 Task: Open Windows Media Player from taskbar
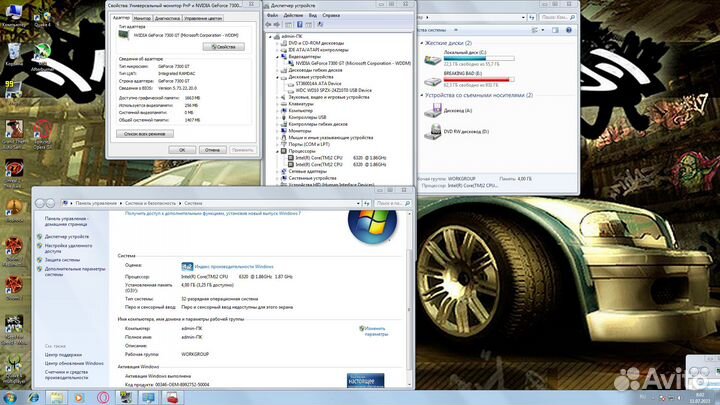point(79,398)
